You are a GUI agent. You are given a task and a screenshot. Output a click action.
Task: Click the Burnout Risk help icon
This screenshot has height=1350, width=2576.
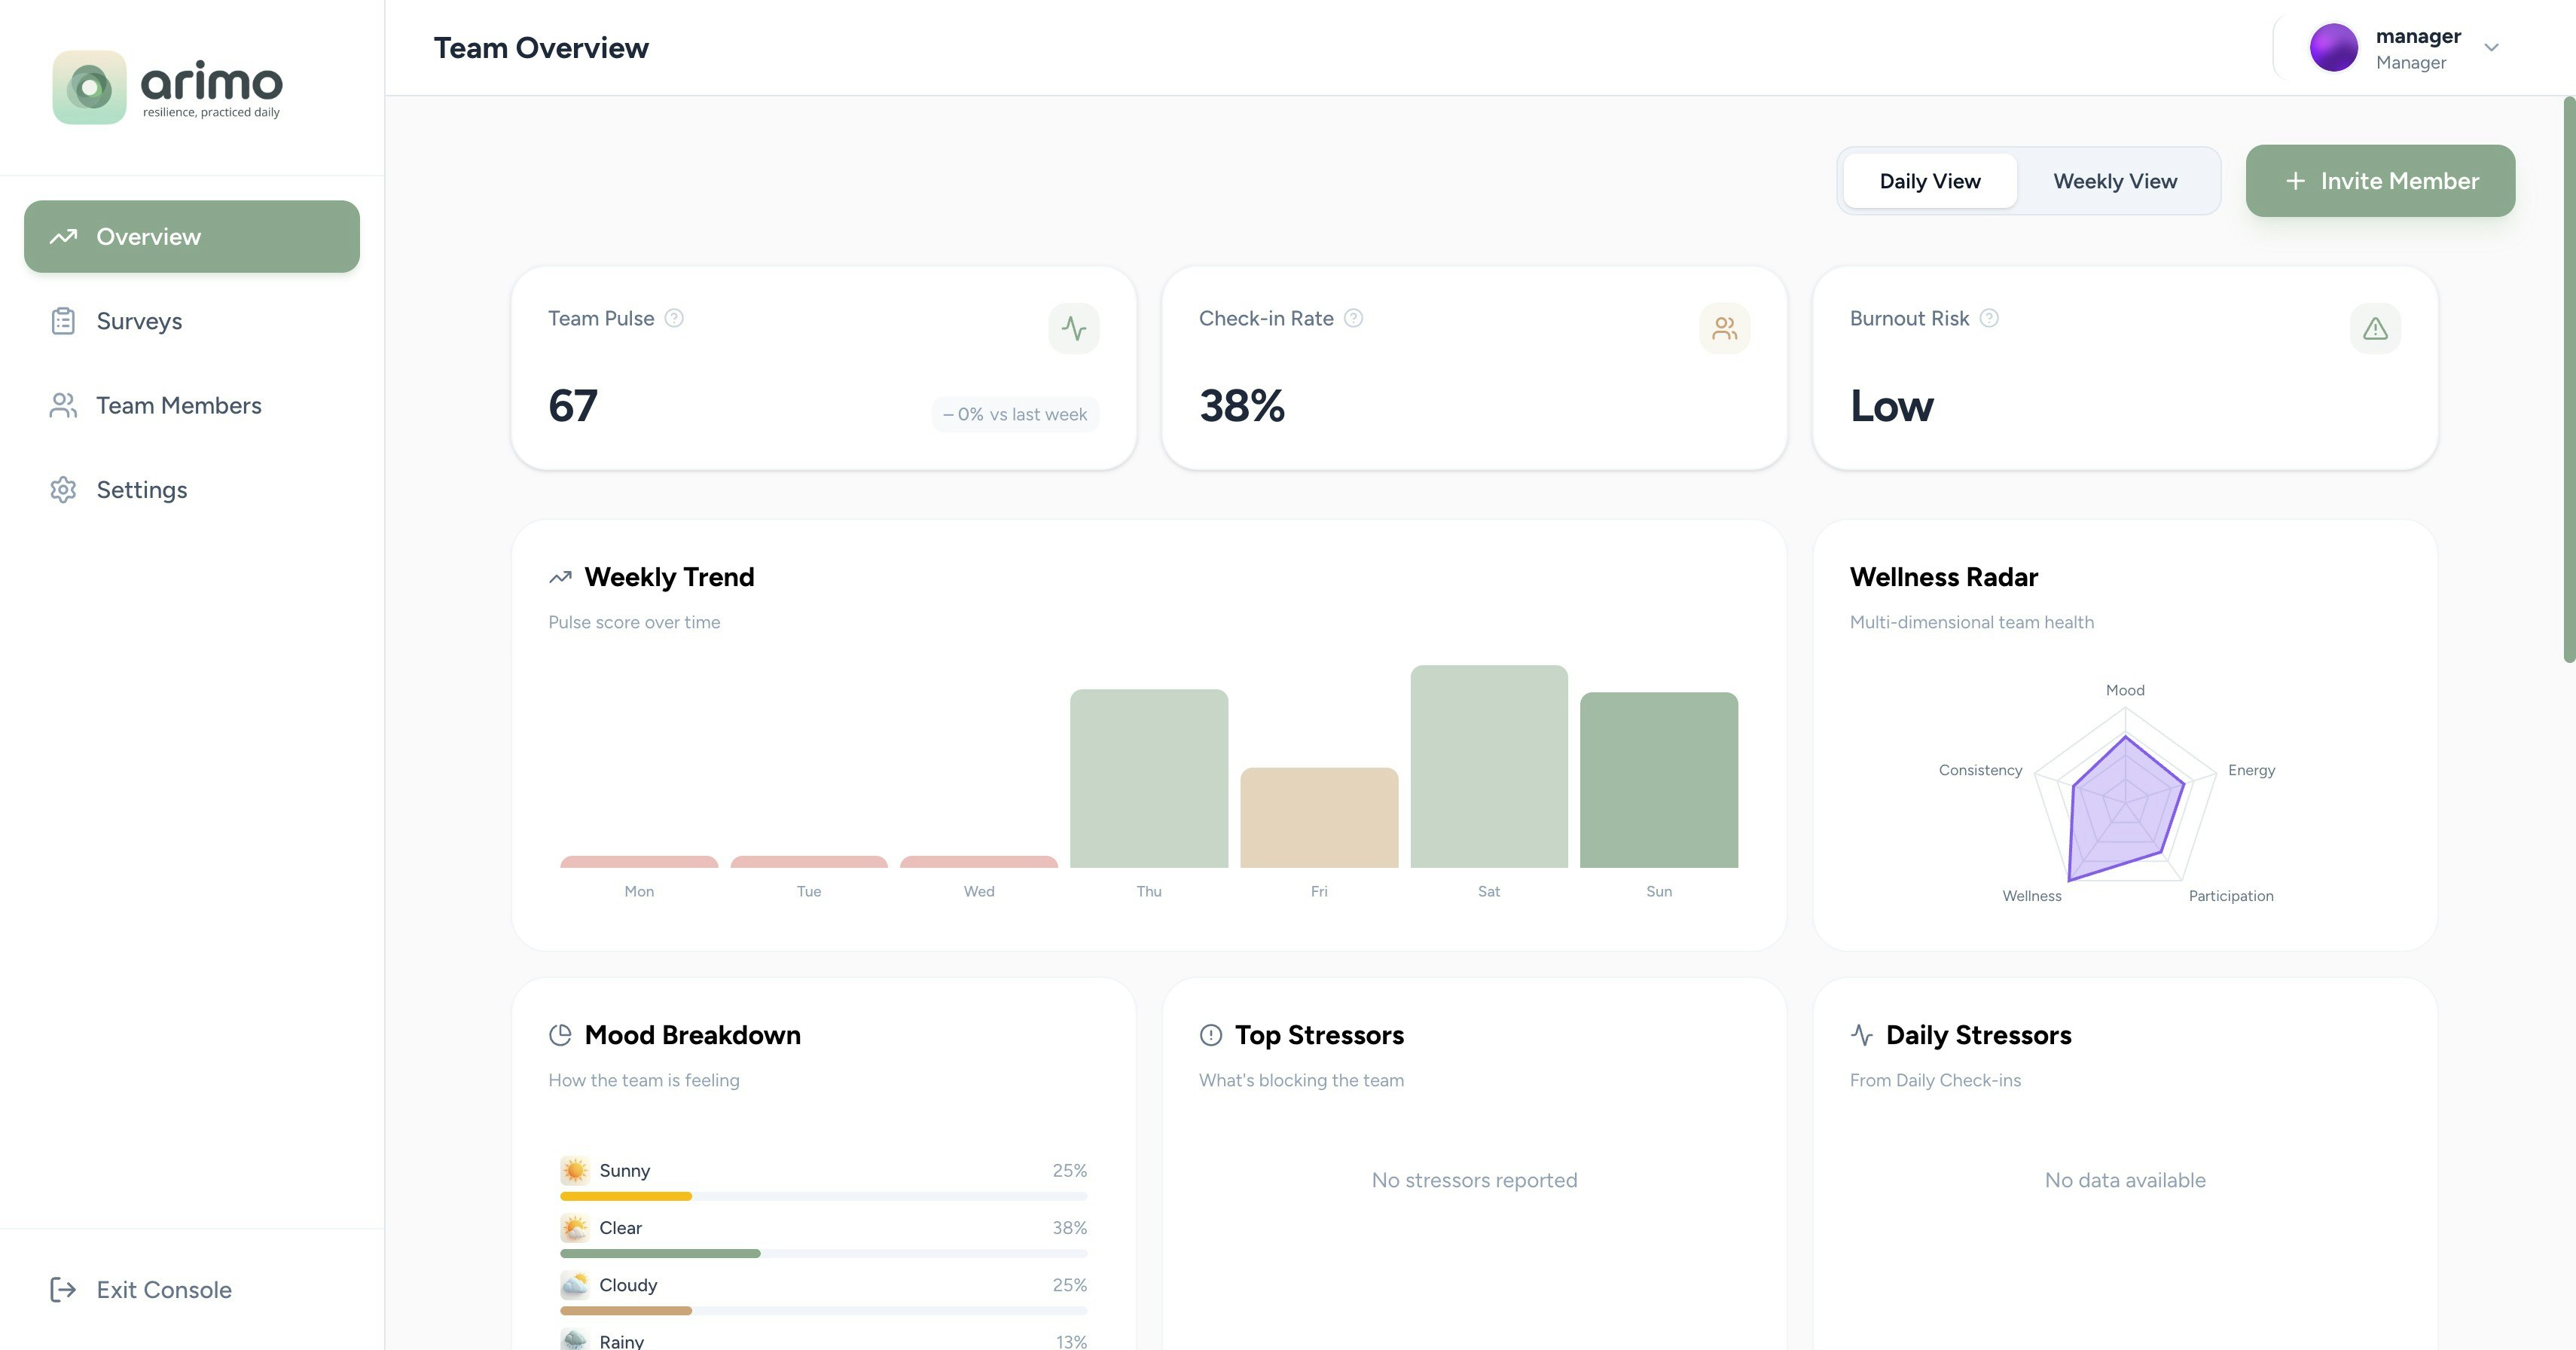coord(1989,318)
